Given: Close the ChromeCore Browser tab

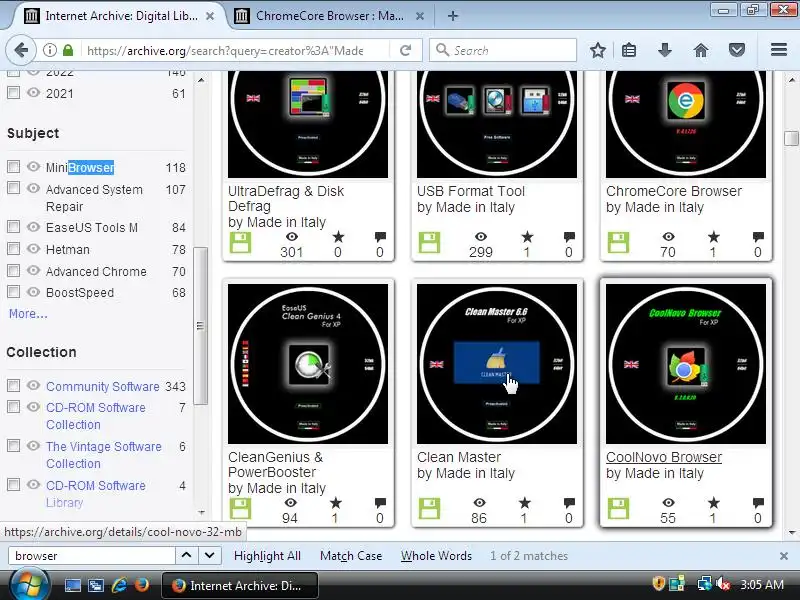Looking at the screenshot, I should pos(419,16).
